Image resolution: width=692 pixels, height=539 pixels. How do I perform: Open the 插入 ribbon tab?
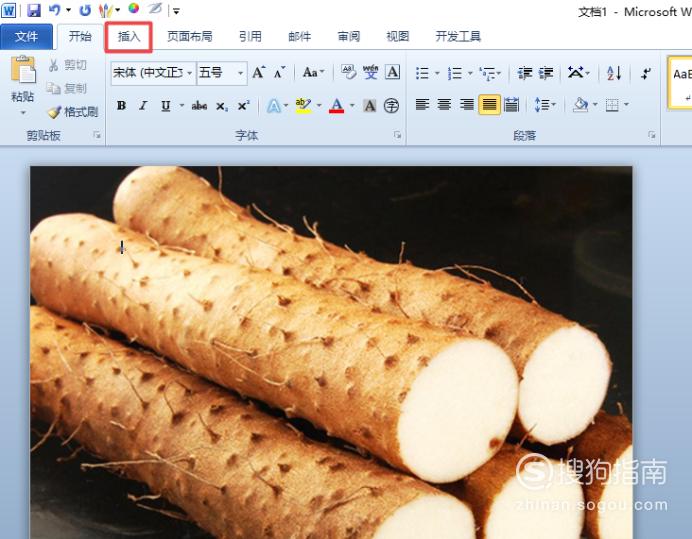click(x=128, y=37)
